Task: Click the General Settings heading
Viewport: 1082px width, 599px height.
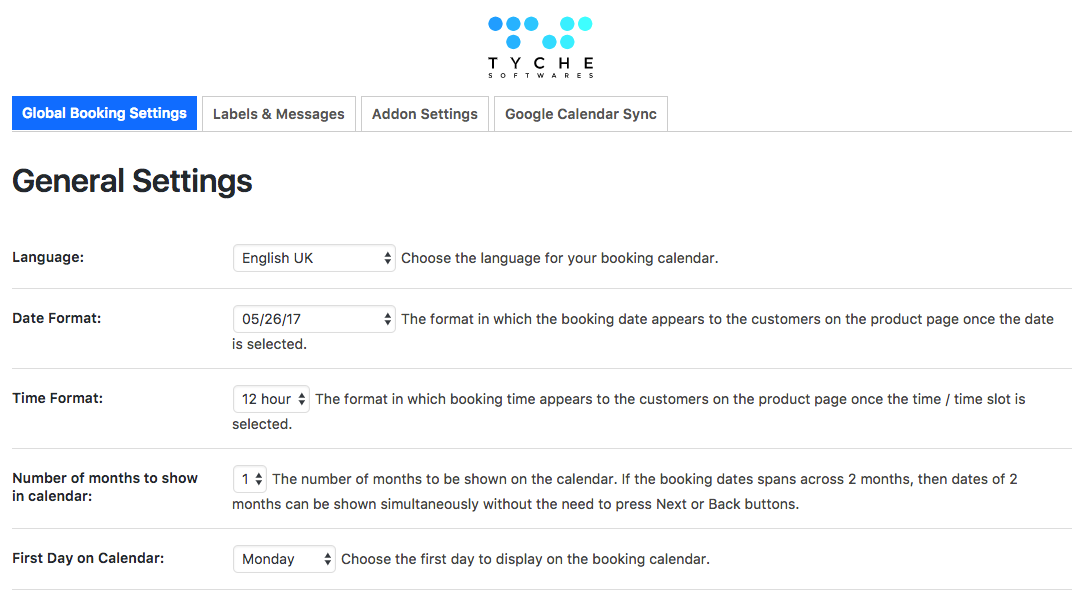Action: coord(132,181)
